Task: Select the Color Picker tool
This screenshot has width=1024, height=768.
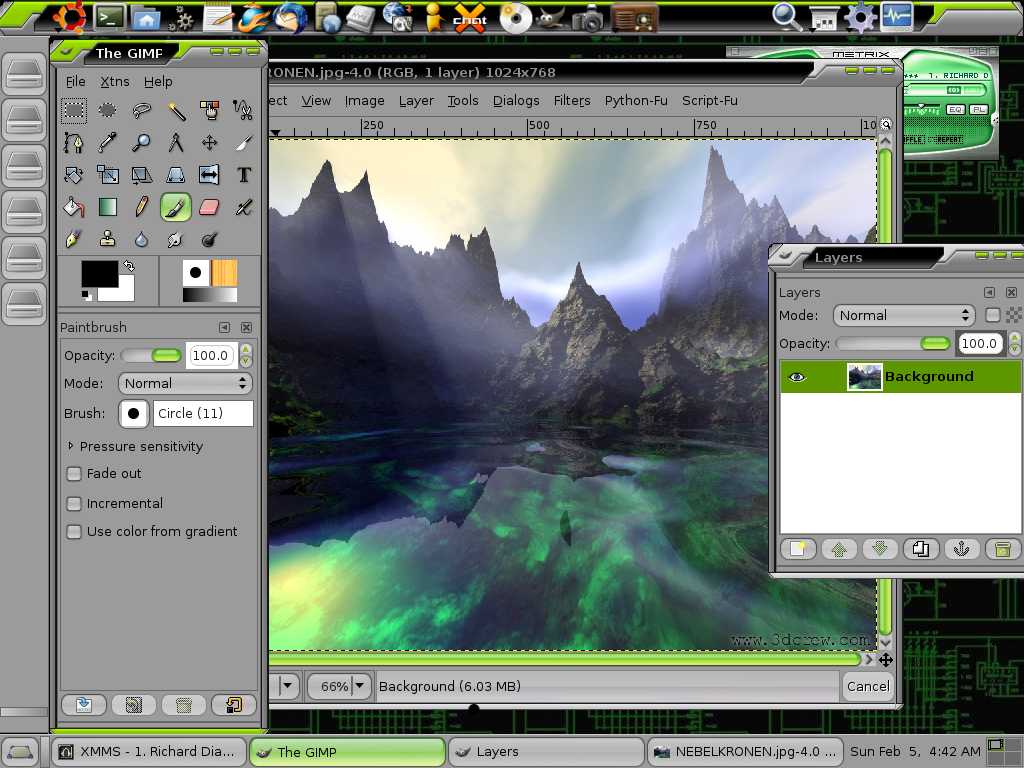Action: pyautogui.click(x=108, y=142)
